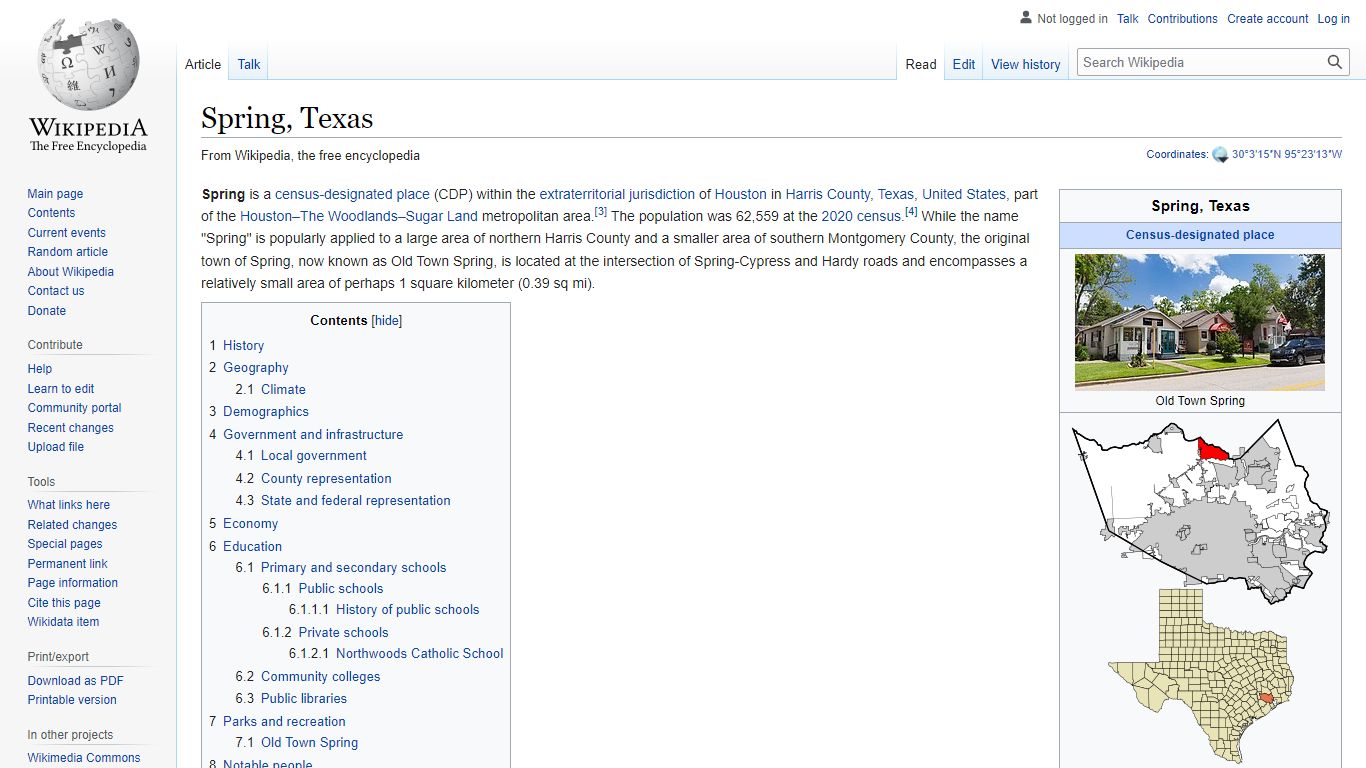
Task: Open a Random article
Action: [x=68, y=252]
